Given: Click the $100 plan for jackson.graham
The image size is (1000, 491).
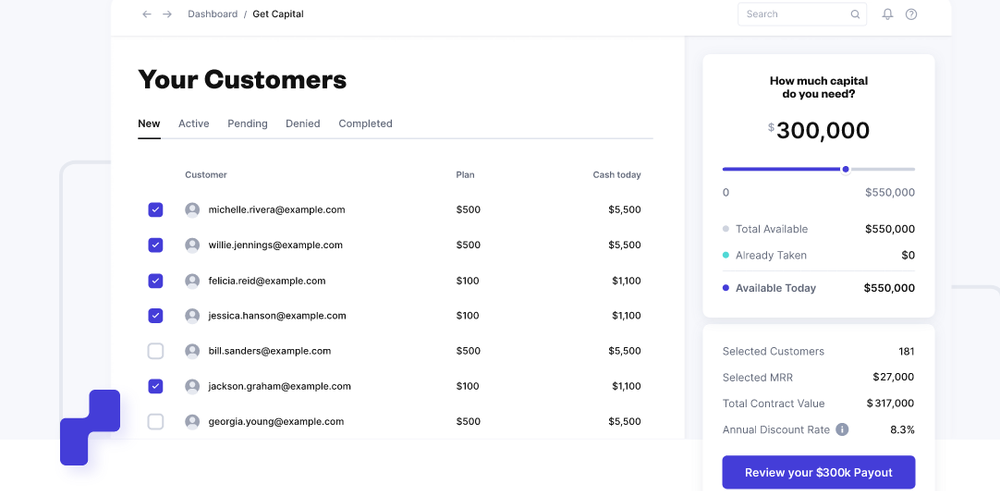Looking at the screenshot, I should point(467,386).
